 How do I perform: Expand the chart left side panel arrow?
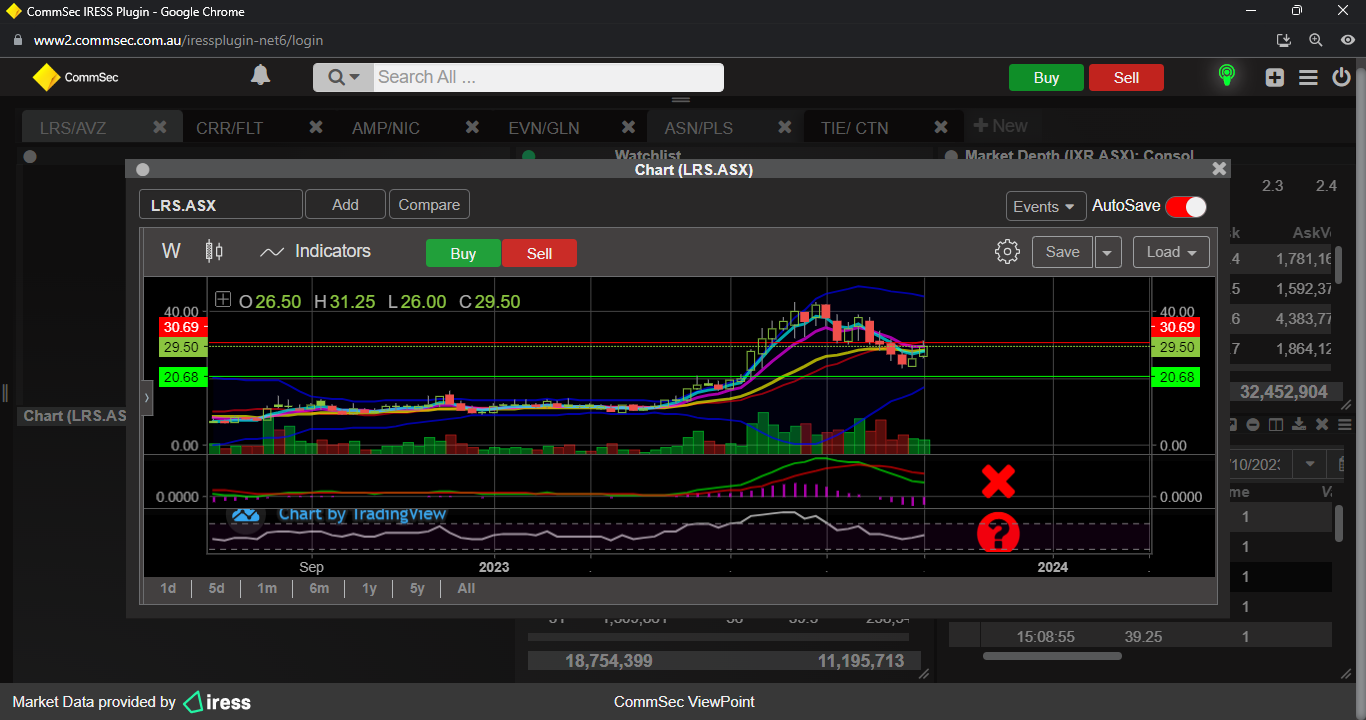coord(147,397)
